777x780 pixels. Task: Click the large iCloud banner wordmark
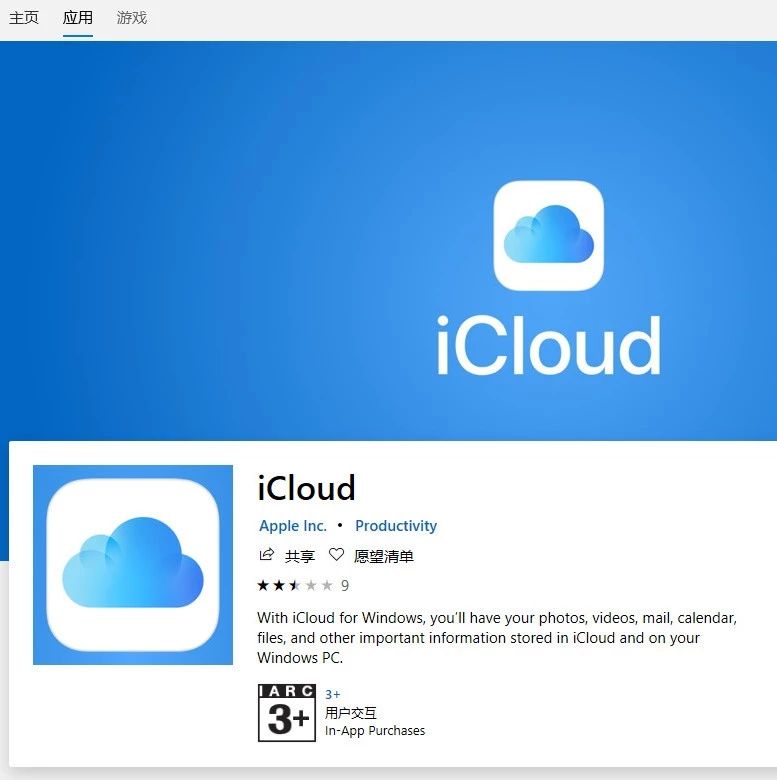point(549,345)
